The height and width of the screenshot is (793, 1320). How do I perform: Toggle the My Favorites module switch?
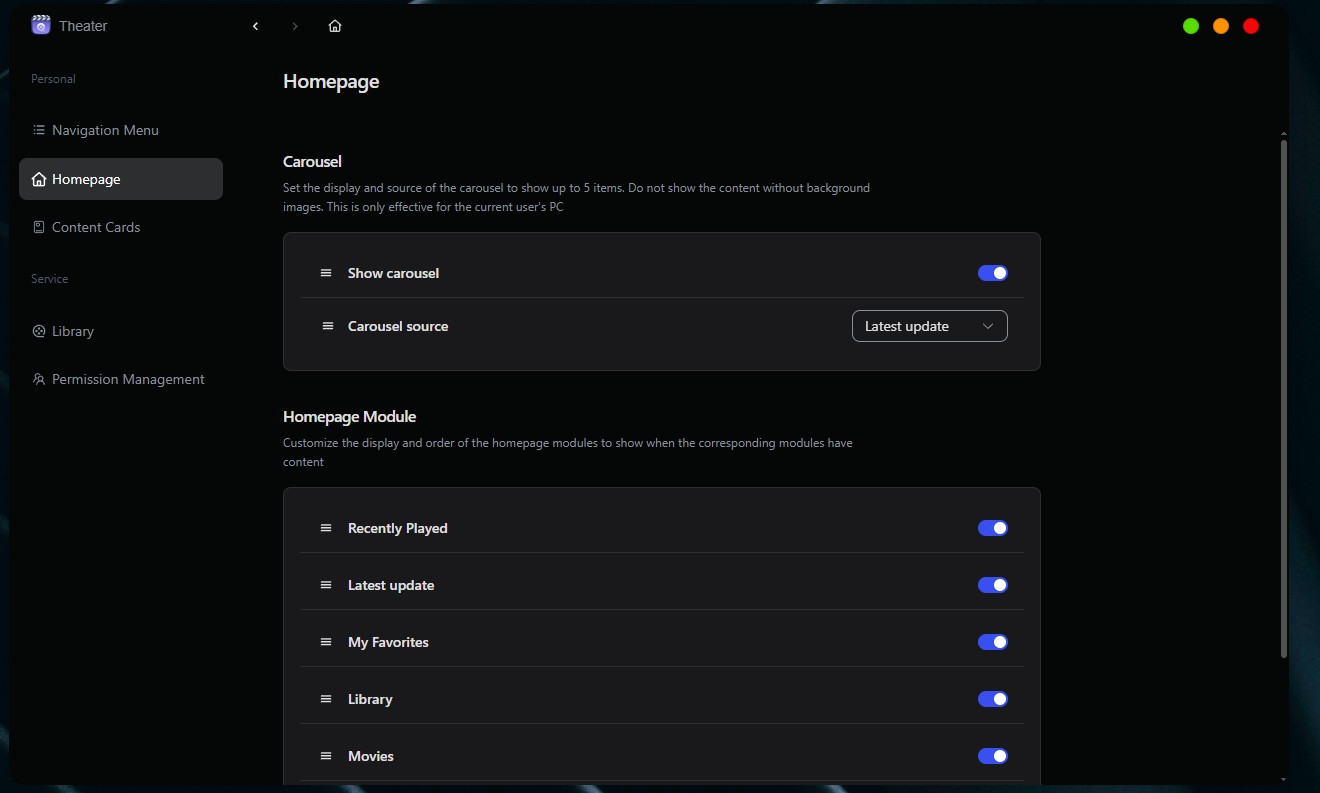[993, 642]
